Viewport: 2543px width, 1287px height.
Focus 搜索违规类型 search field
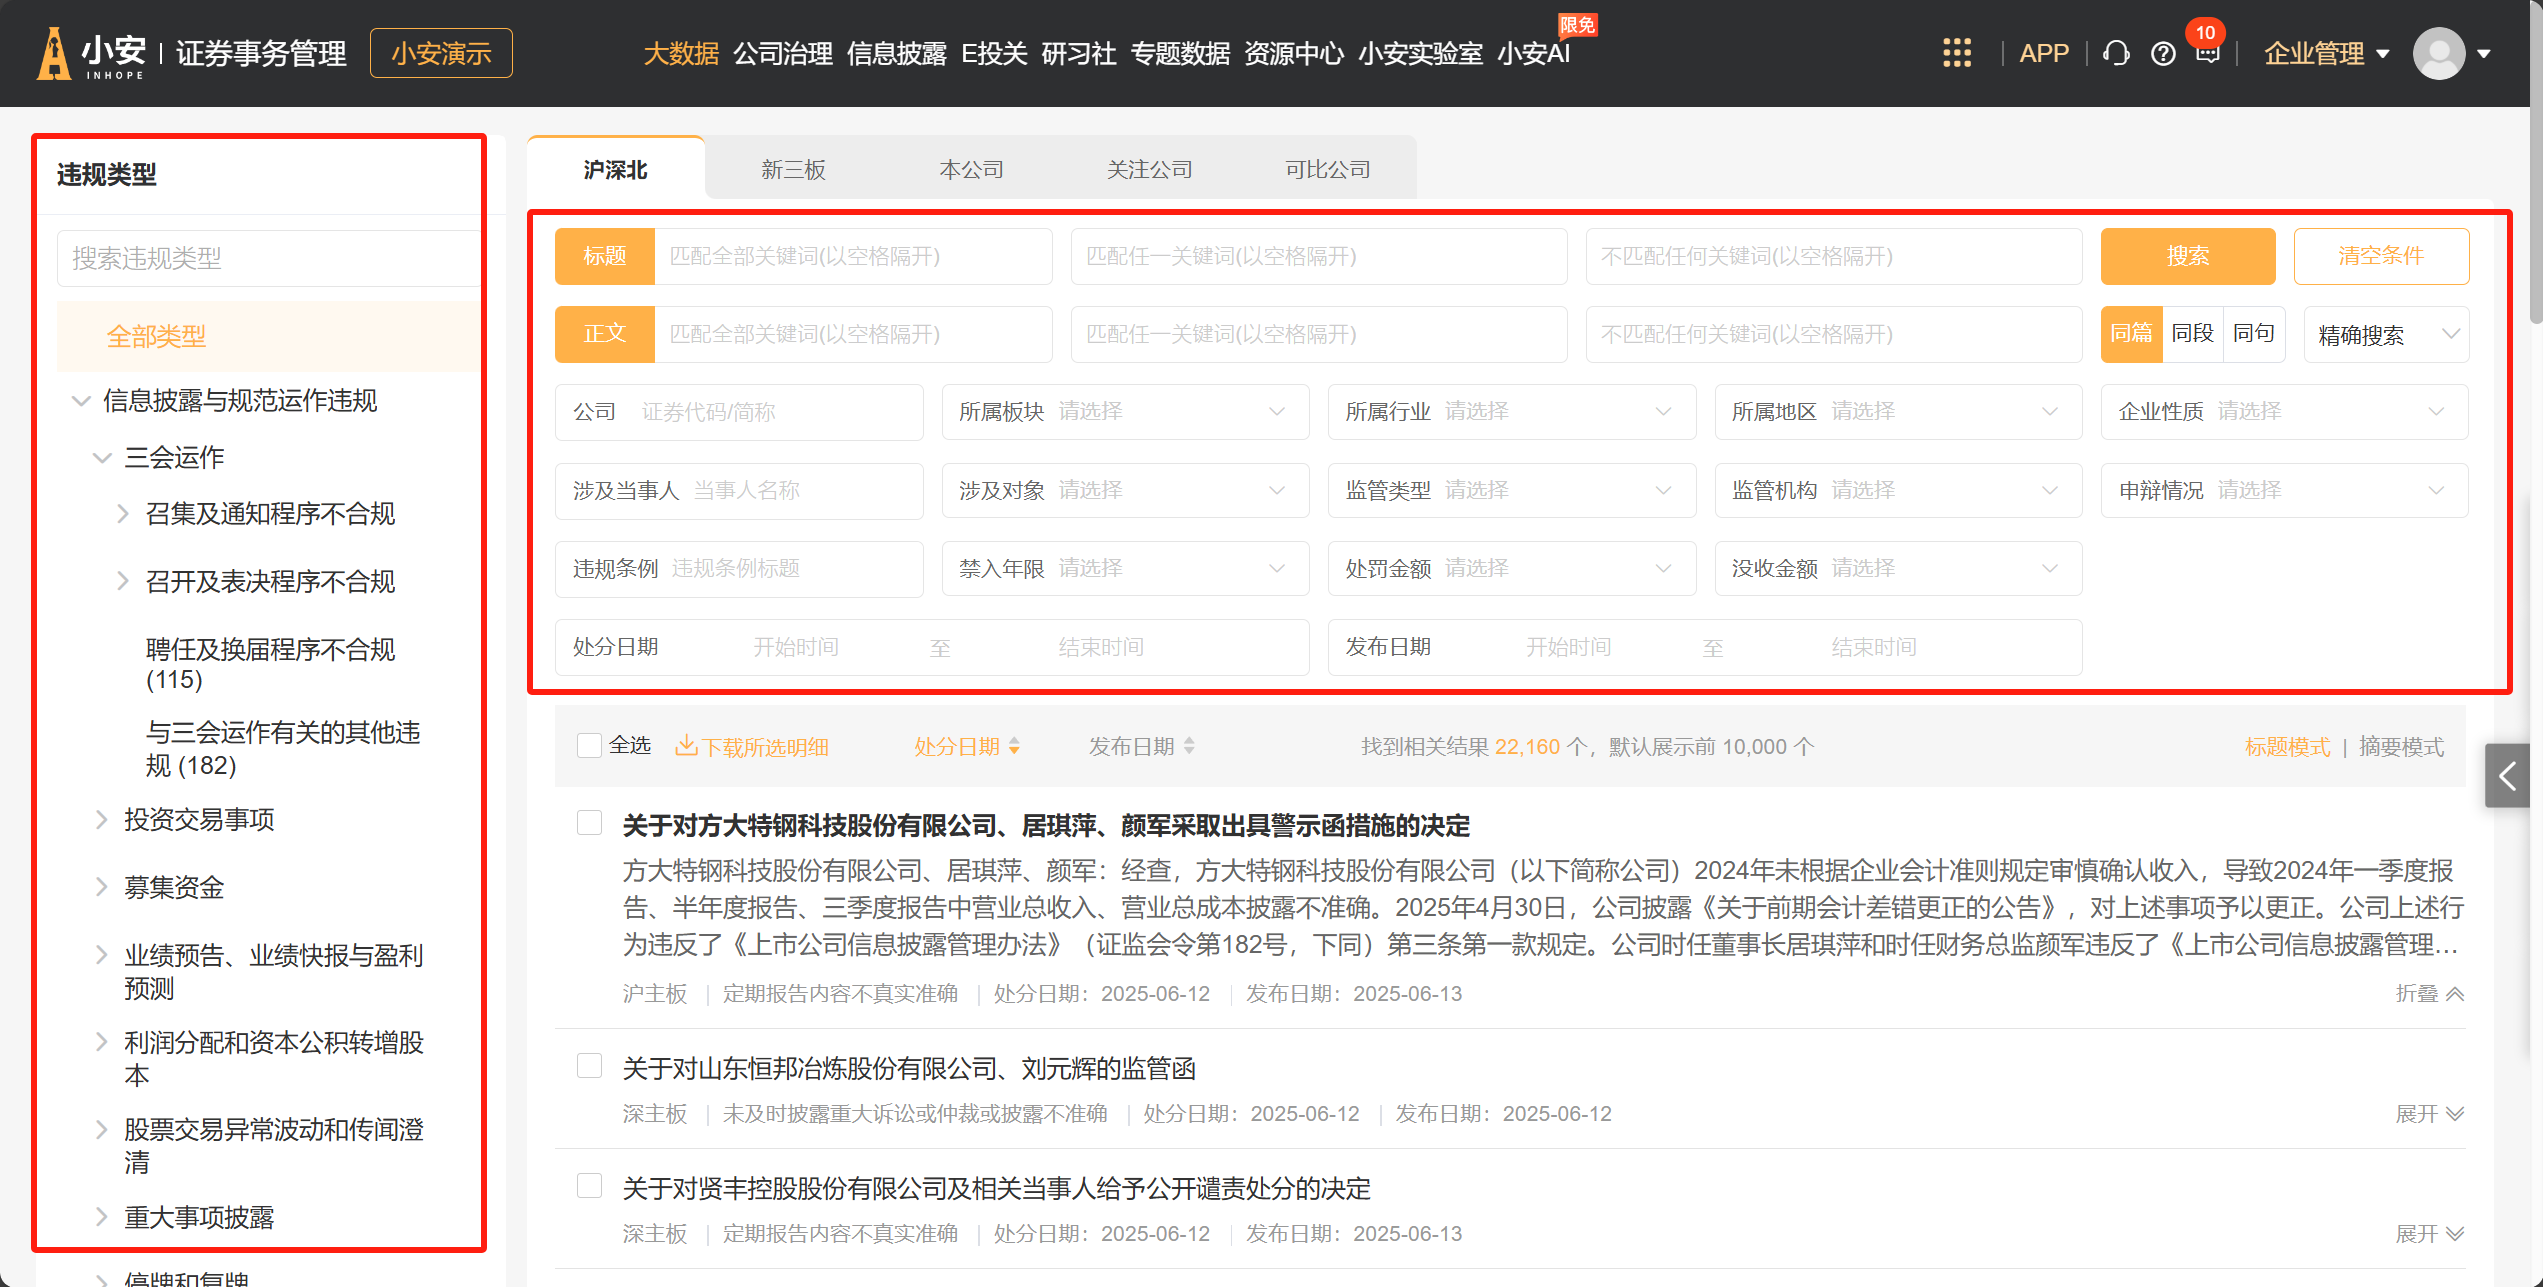(269, 258)
